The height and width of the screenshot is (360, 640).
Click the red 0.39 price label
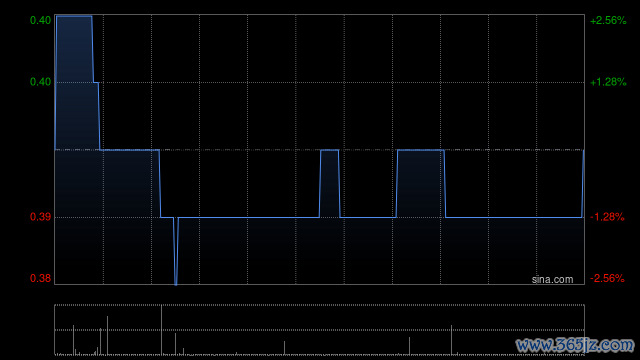40,217
